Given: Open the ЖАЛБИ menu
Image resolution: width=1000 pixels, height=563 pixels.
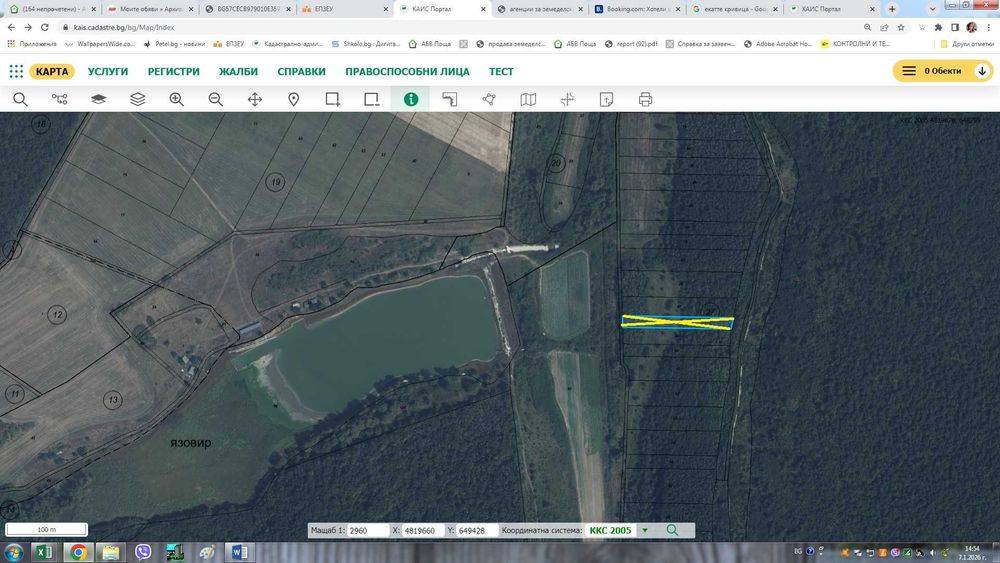Looking at the screenshot, I should (238, 71).
